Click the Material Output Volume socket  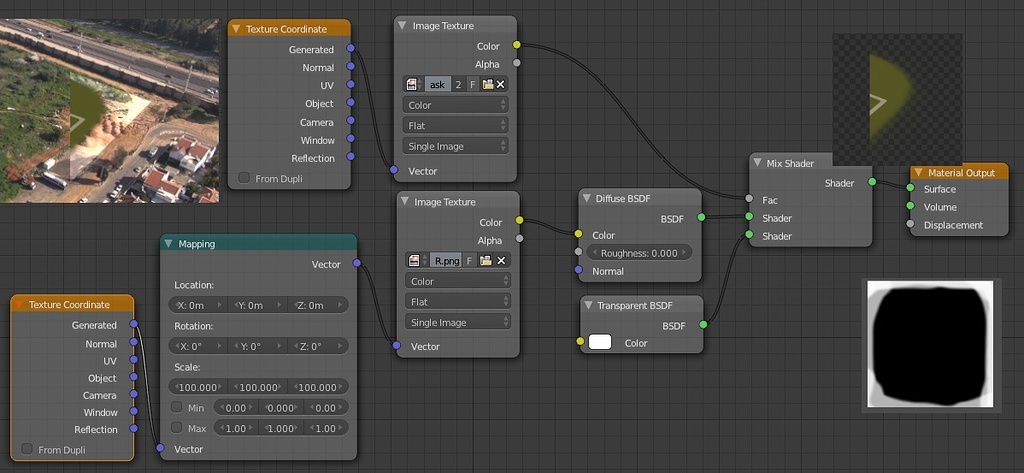pyautogui.click(x=910, y=206)
